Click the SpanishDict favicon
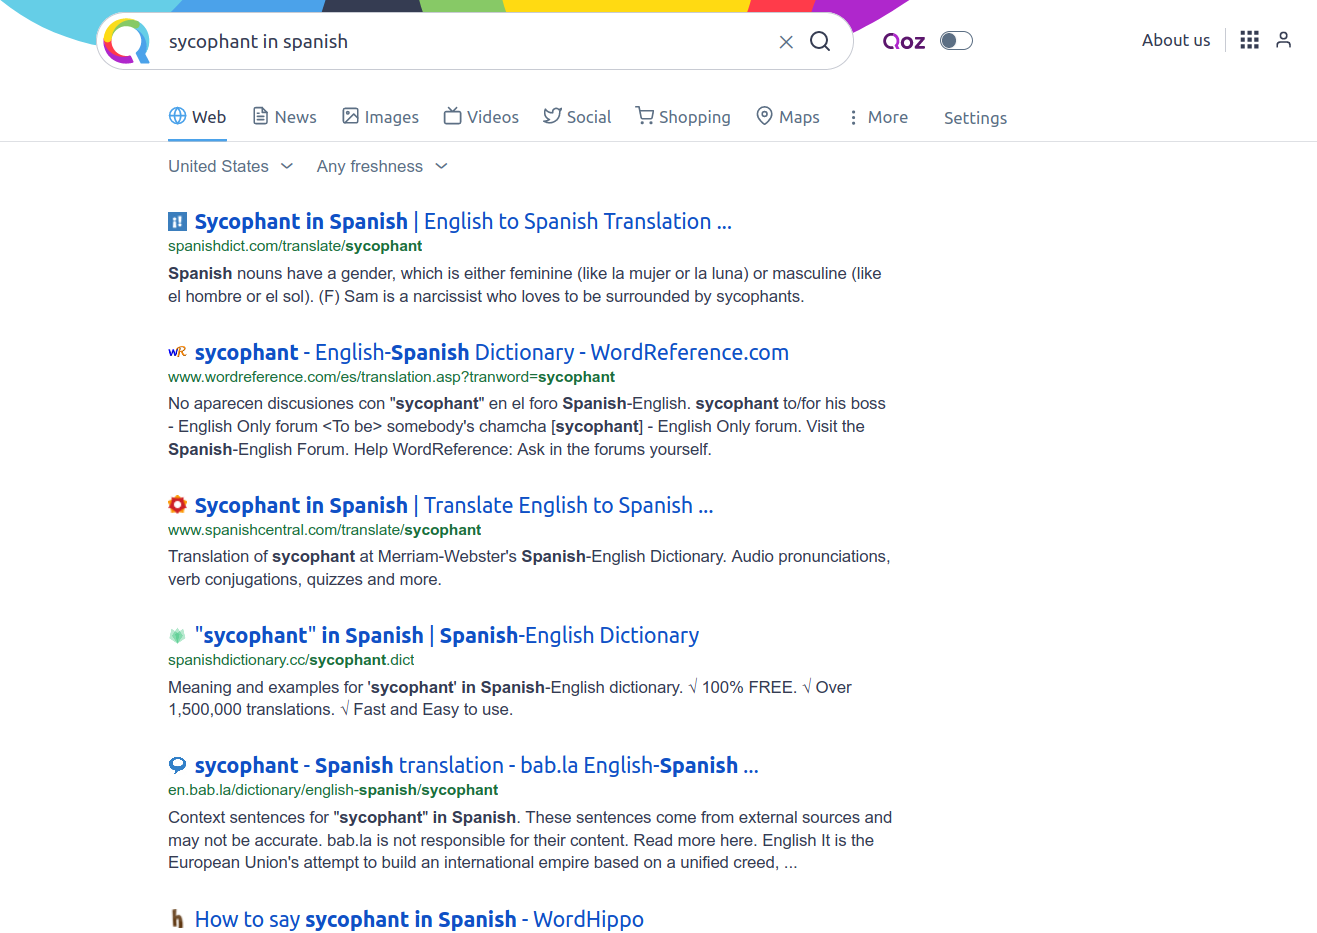The image size is (1317, 933). [x=177, y=221]
